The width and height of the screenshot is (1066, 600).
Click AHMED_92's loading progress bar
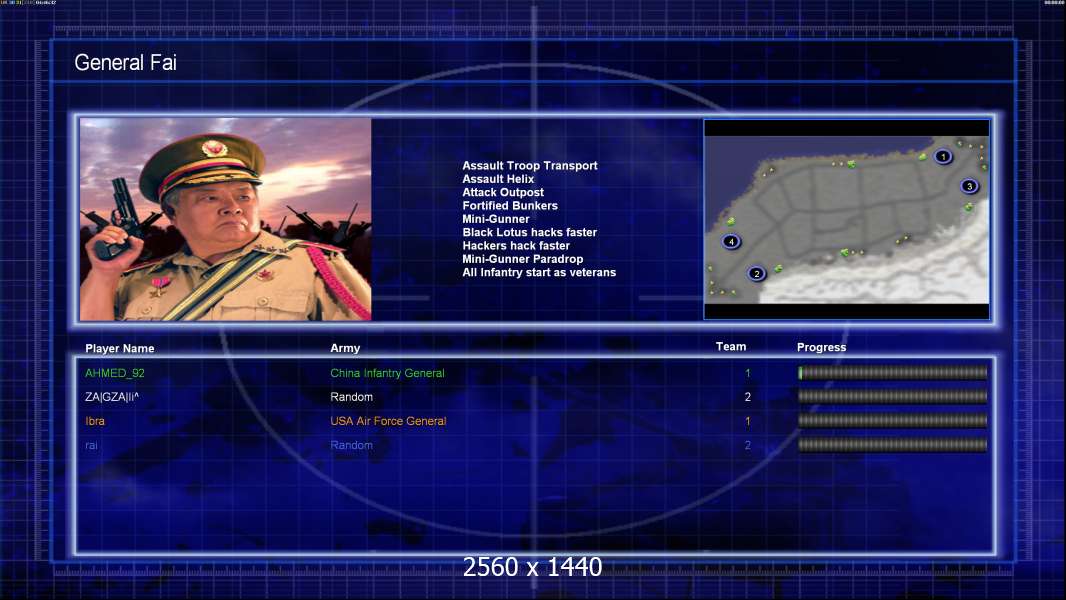pos(893,372)
